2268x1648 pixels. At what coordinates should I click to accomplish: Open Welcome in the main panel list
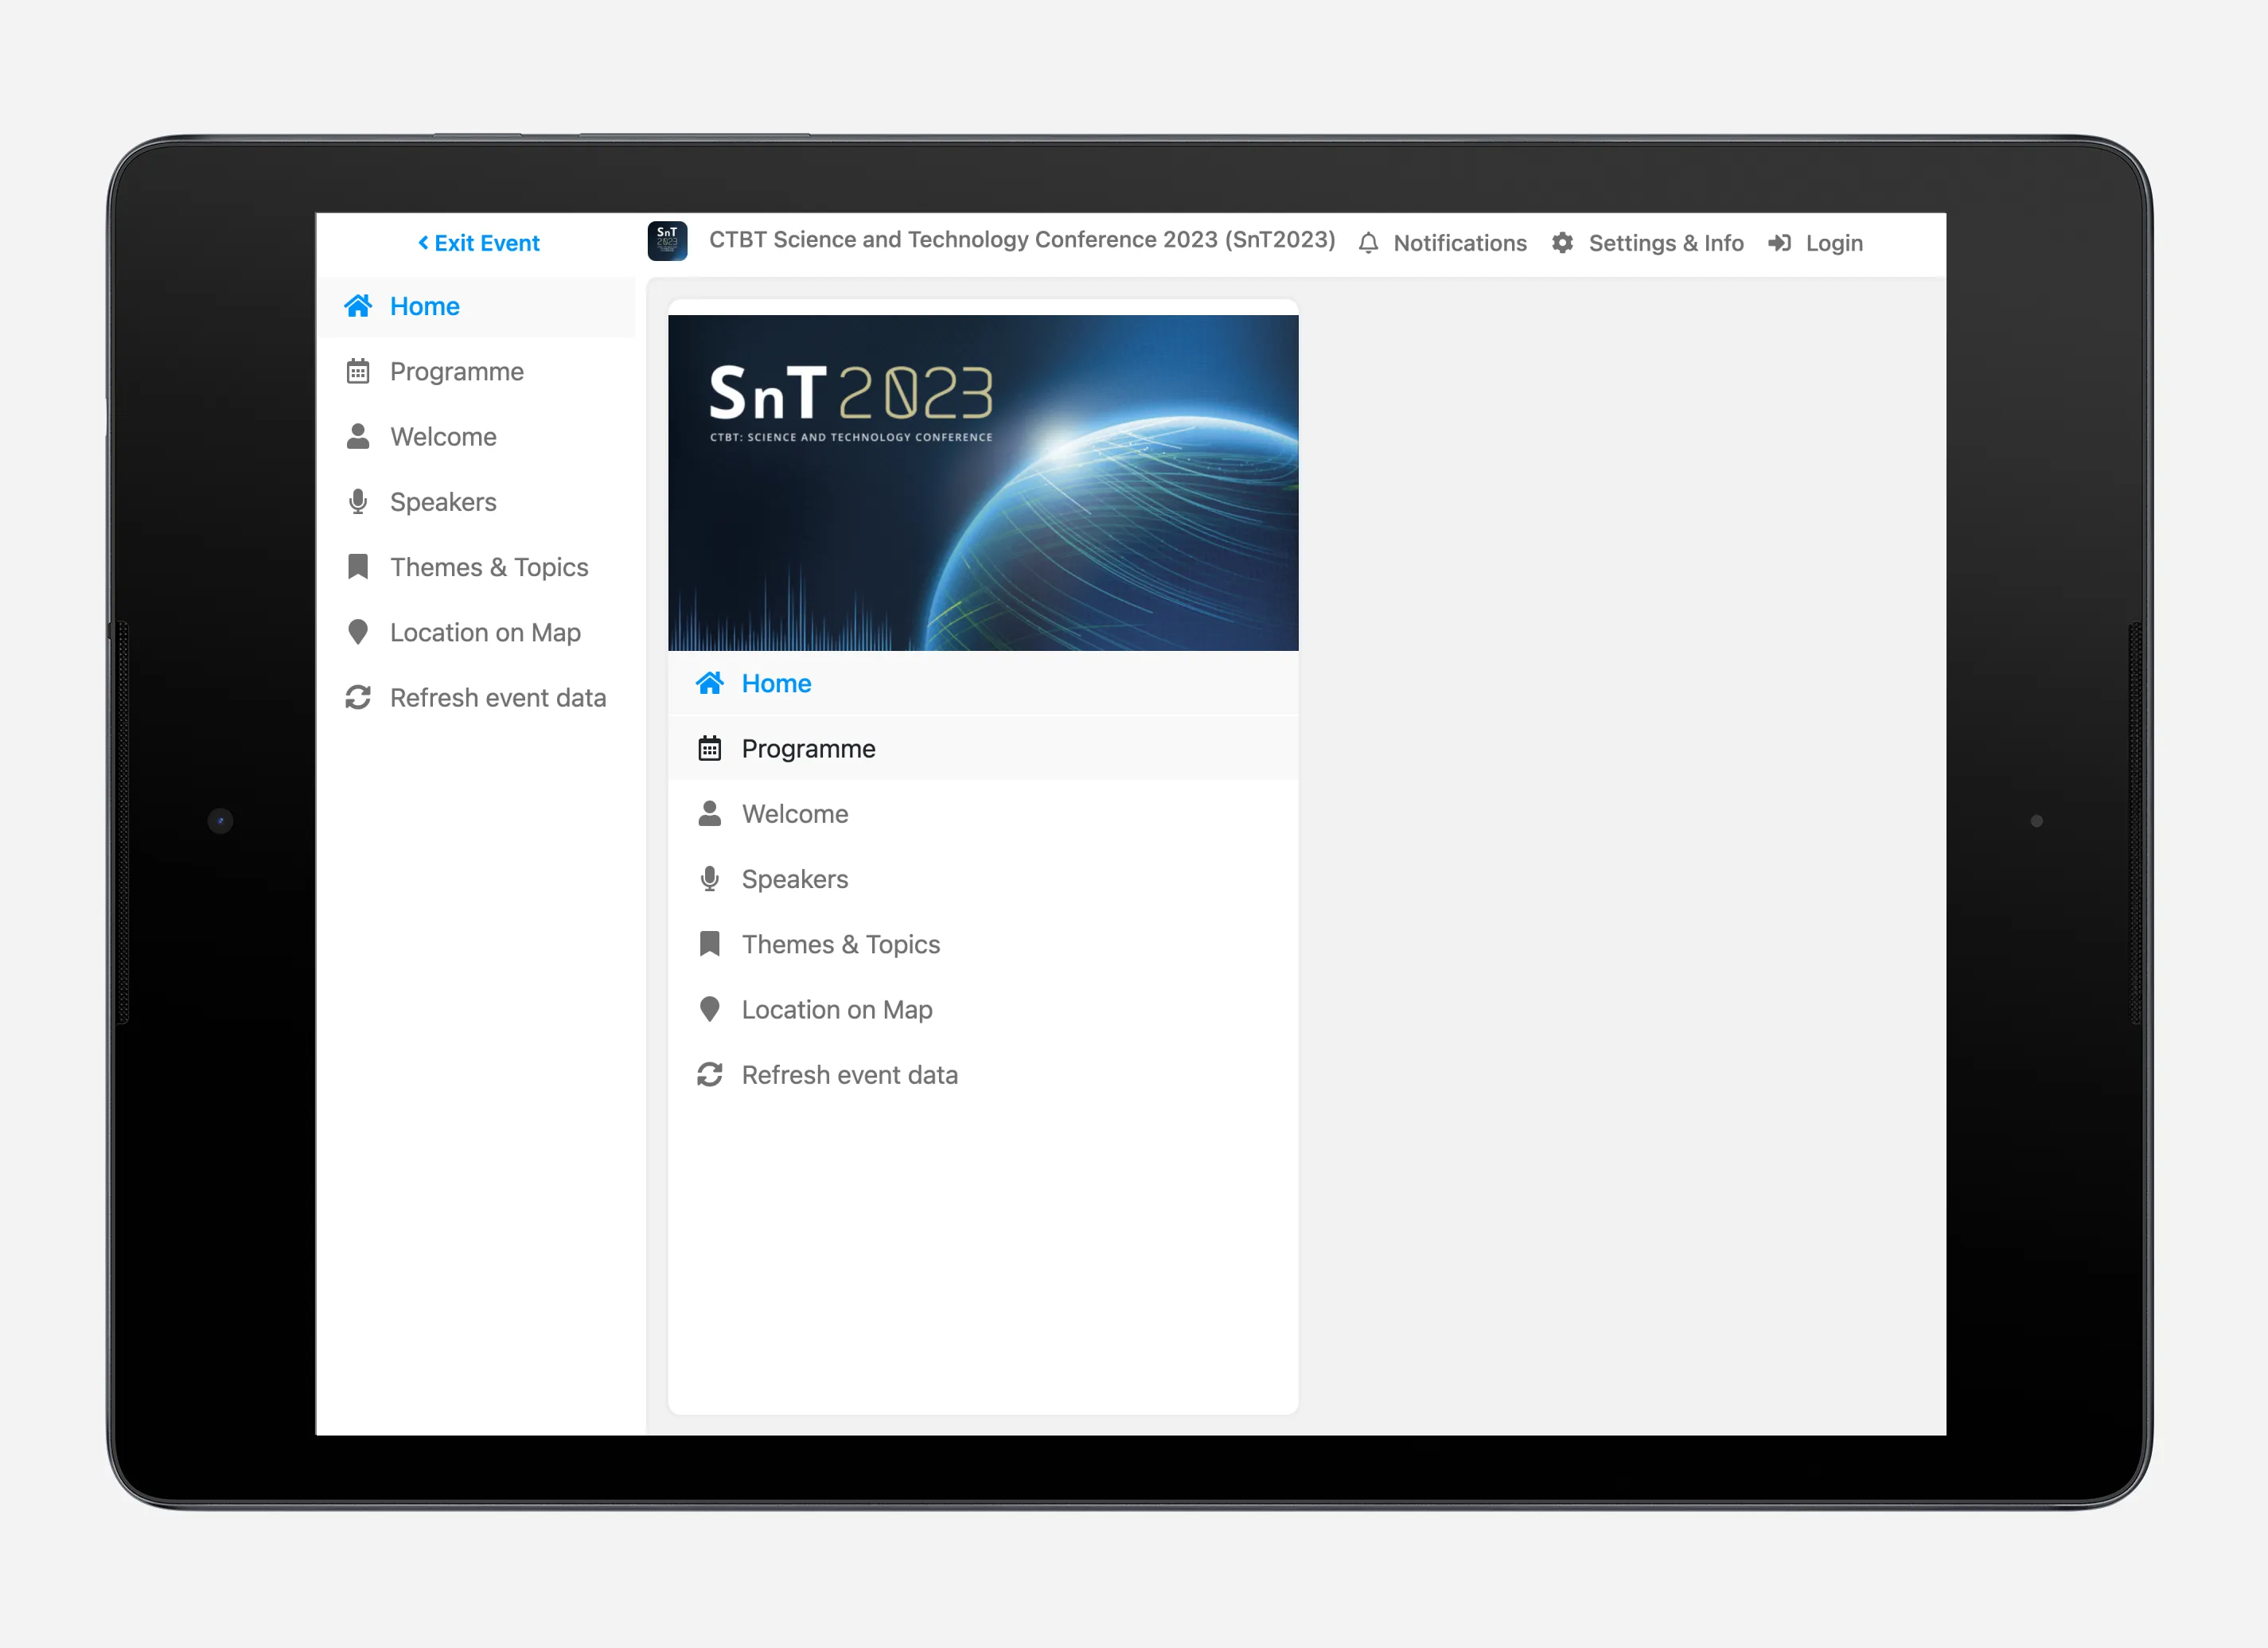tap(983, 813)
